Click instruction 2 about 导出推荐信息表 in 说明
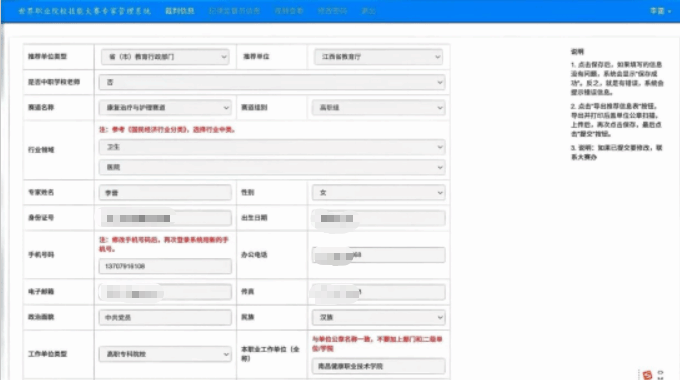The width and height of the screenshot is (680, 380). point(617,120)
